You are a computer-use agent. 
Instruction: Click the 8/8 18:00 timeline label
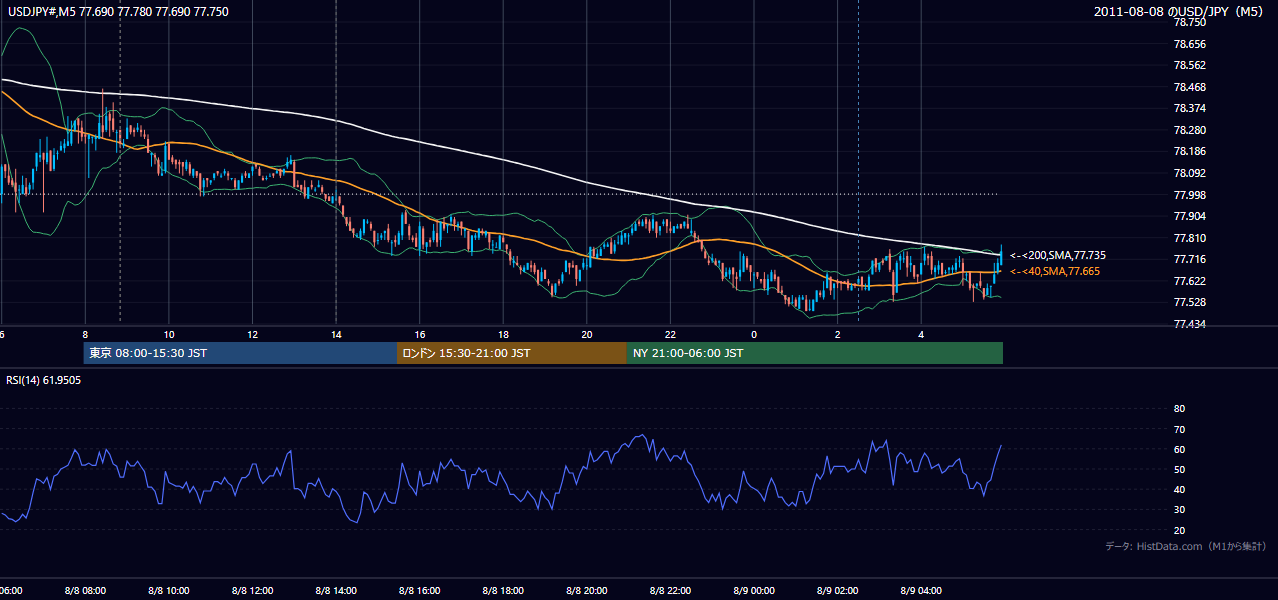503,590
